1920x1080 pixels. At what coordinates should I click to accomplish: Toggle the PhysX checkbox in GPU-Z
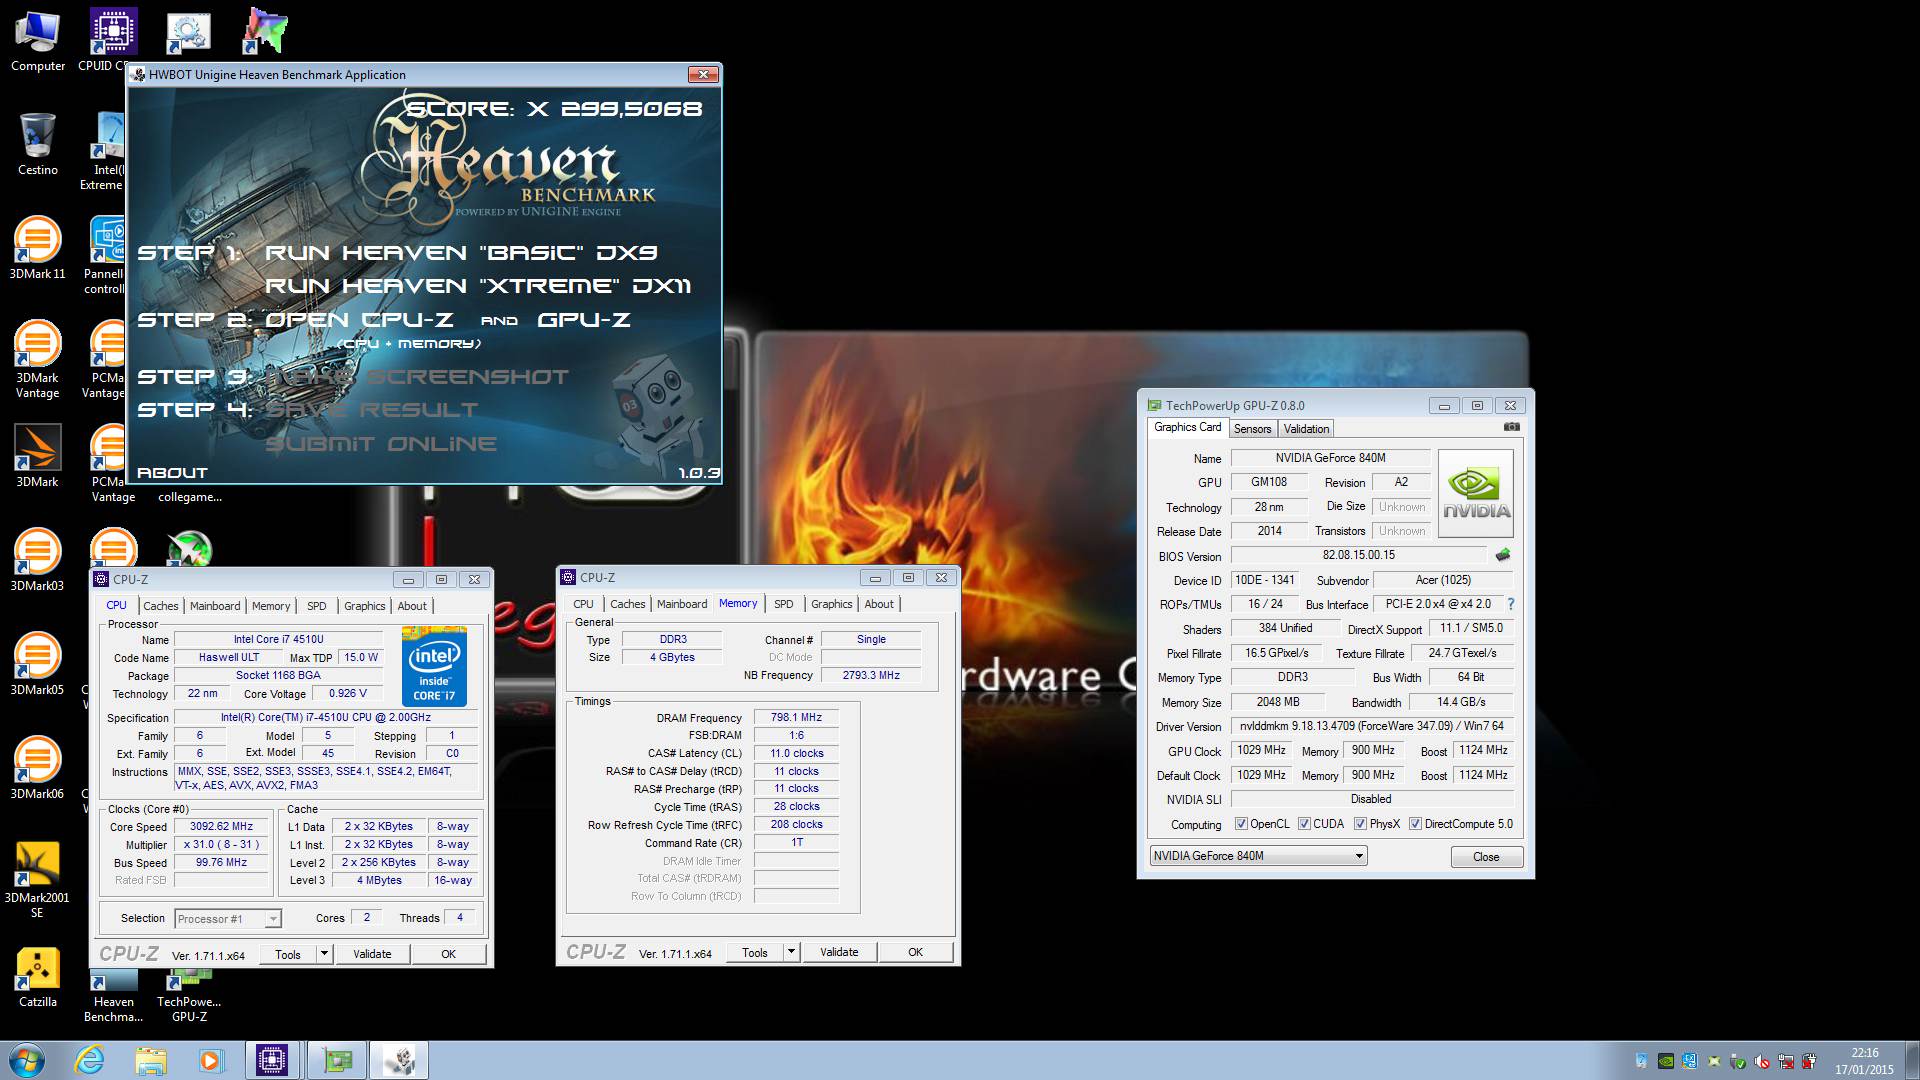[1360, 824]
